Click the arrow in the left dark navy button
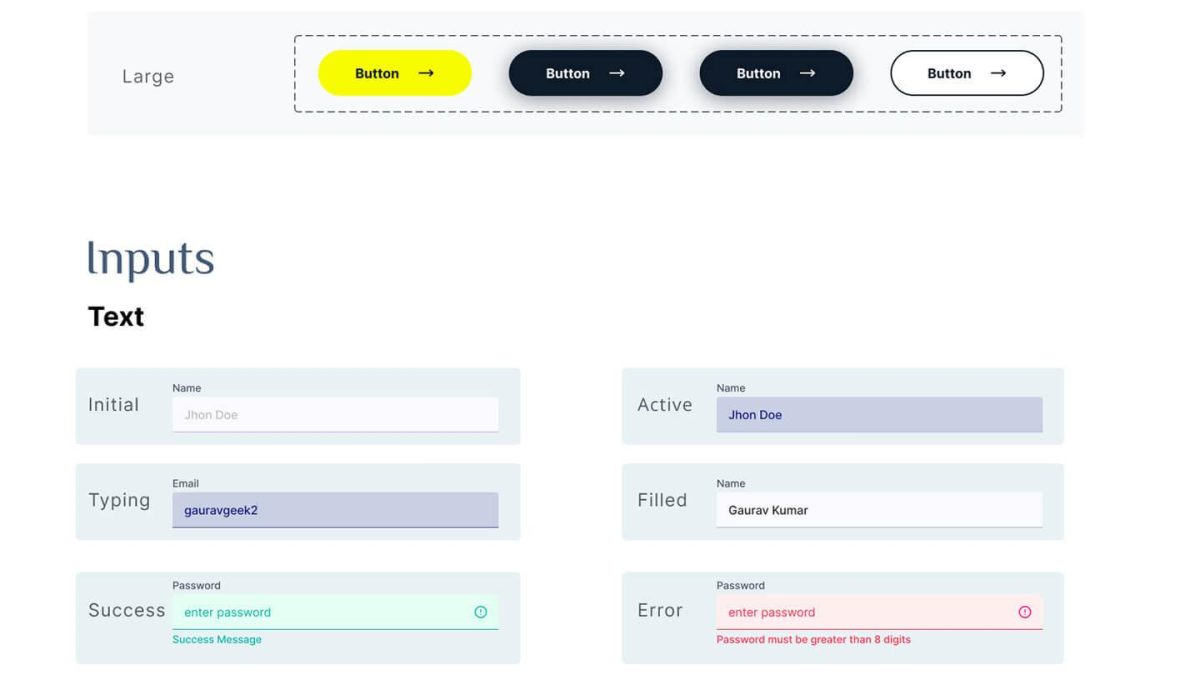 (x=617, y=73)
